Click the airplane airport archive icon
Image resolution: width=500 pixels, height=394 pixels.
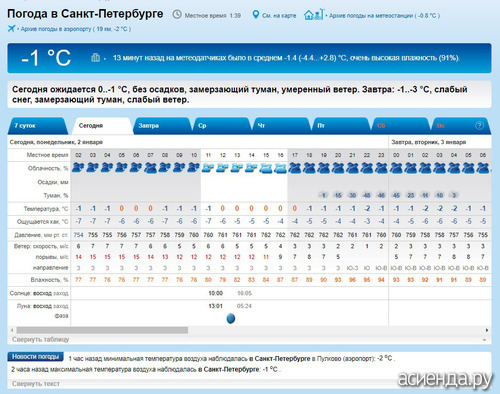click(x=12, y=28)
